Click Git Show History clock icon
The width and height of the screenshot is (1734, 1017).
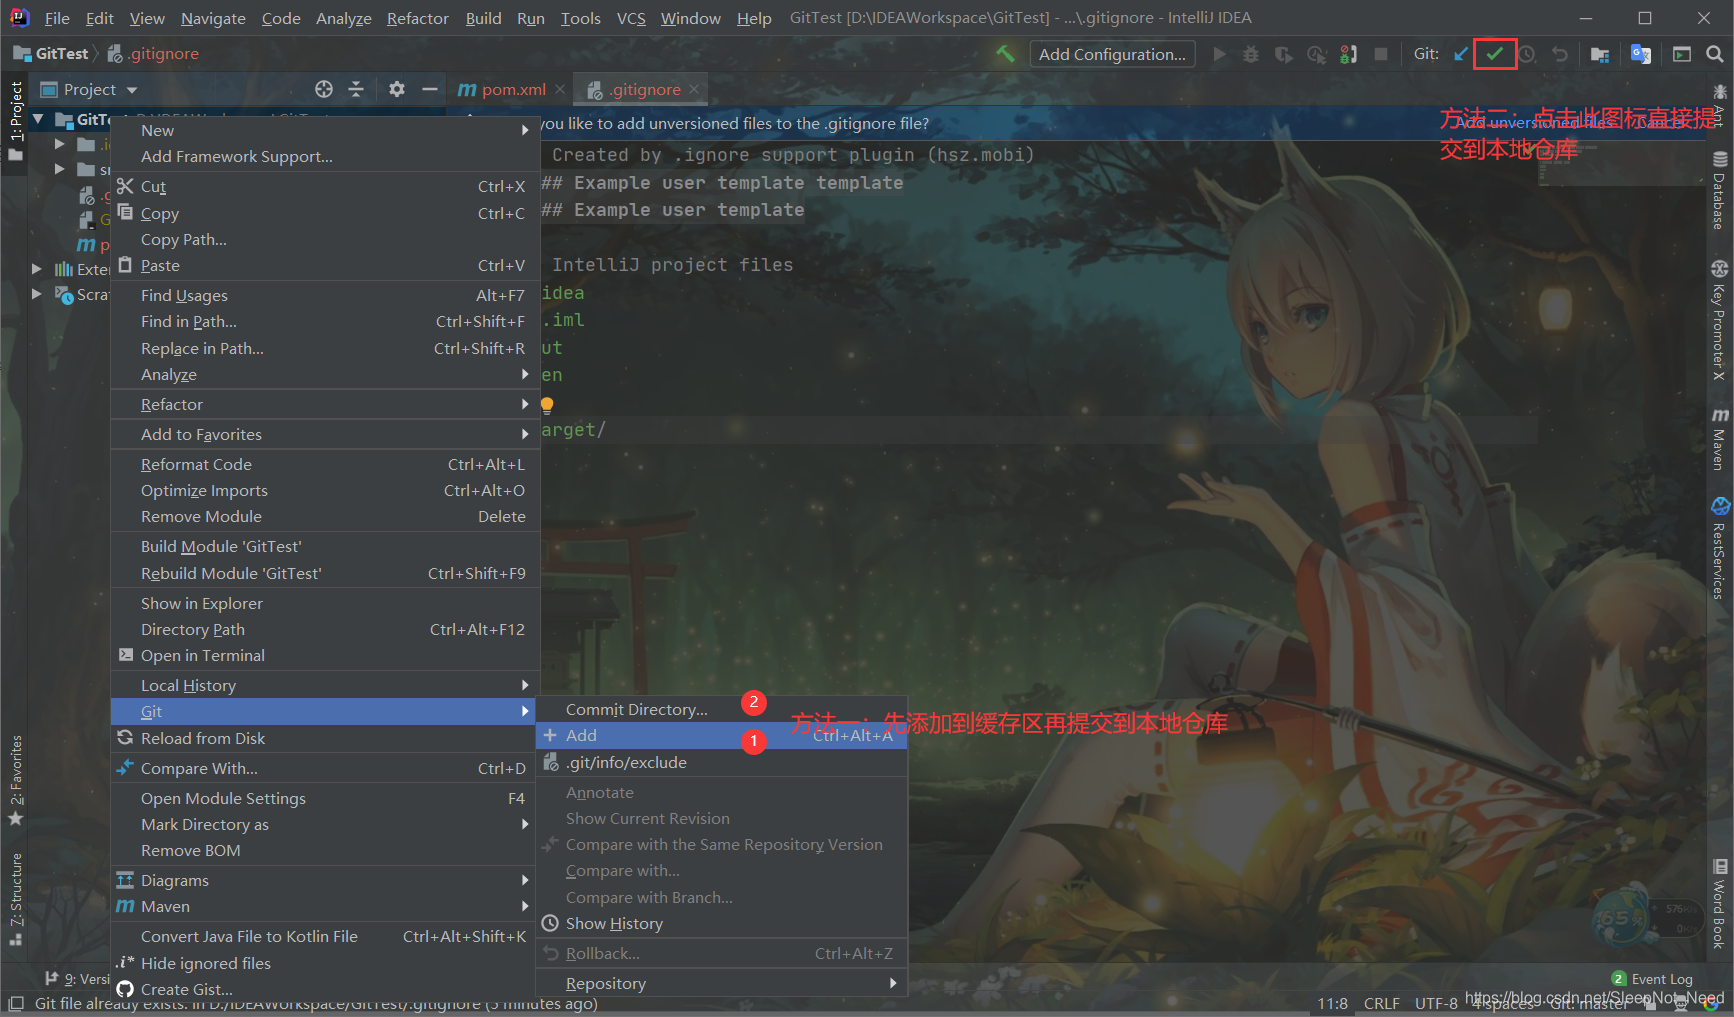click(x=1527, y=54)
